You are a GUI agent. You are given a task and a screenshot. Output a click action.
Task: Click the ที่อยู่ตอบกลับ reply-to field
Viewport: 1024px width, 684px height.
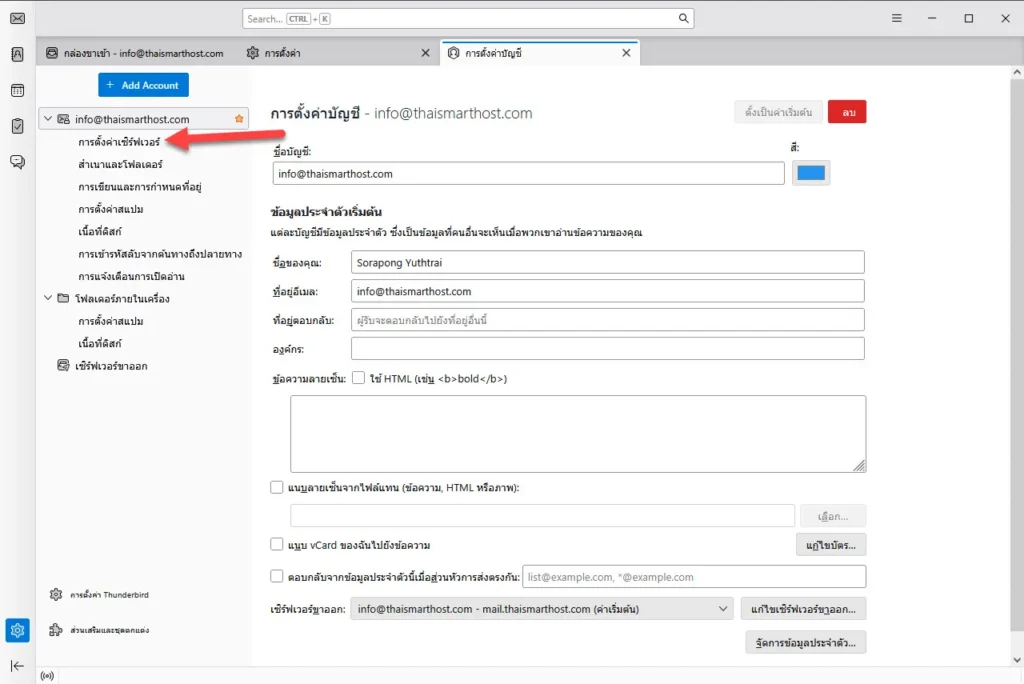(607, 320)
